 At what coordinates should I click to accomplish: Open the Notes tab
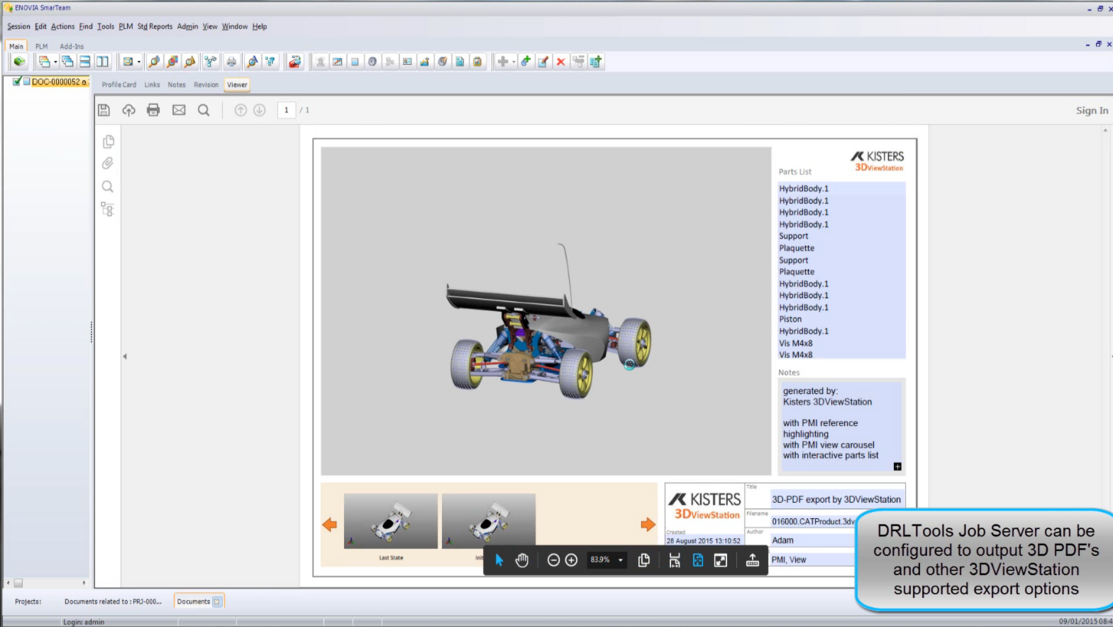(x=176, y=84)
